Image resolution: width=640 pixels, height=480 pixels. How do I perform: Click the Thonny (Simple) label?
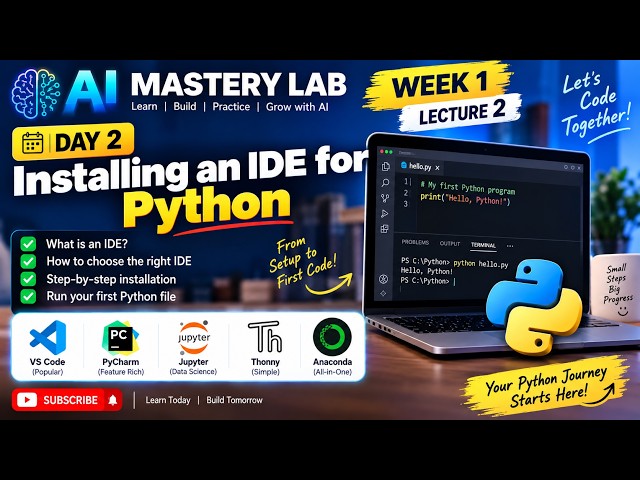pyautogui.click(x=265, y=366)
